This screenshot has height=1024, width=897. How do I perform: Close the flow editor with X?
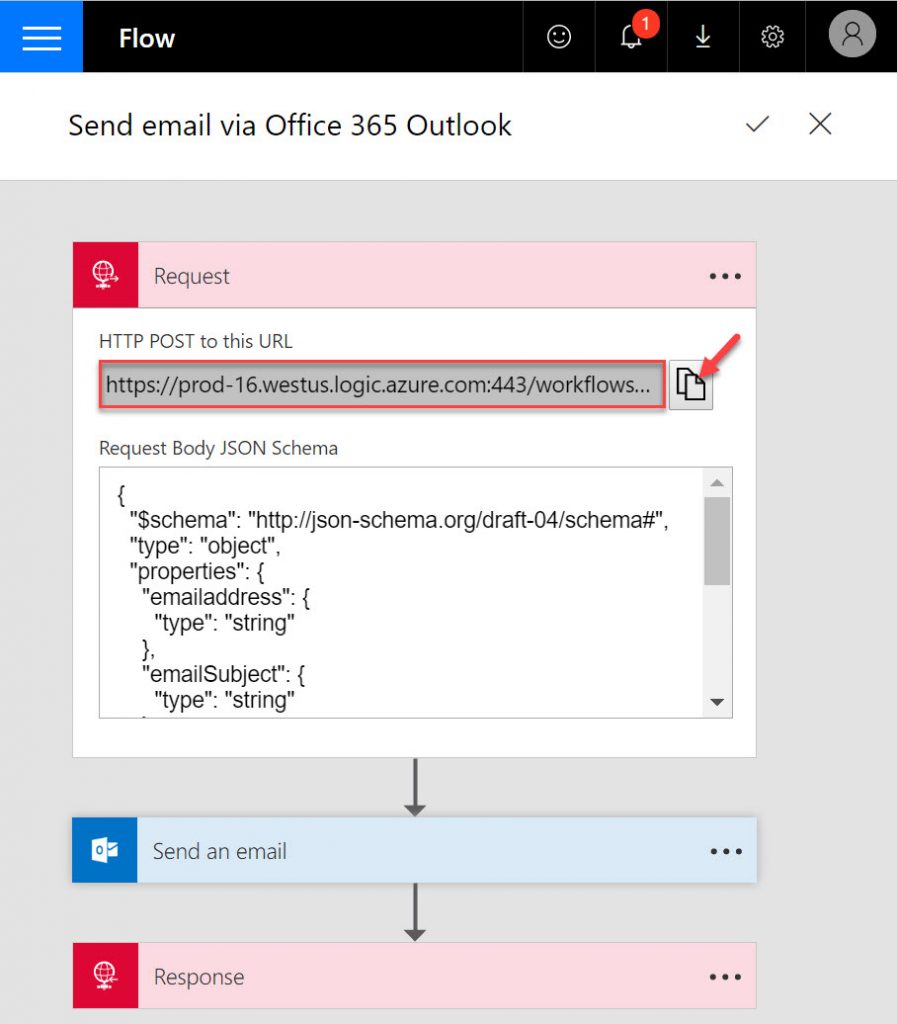coord(820,124)
